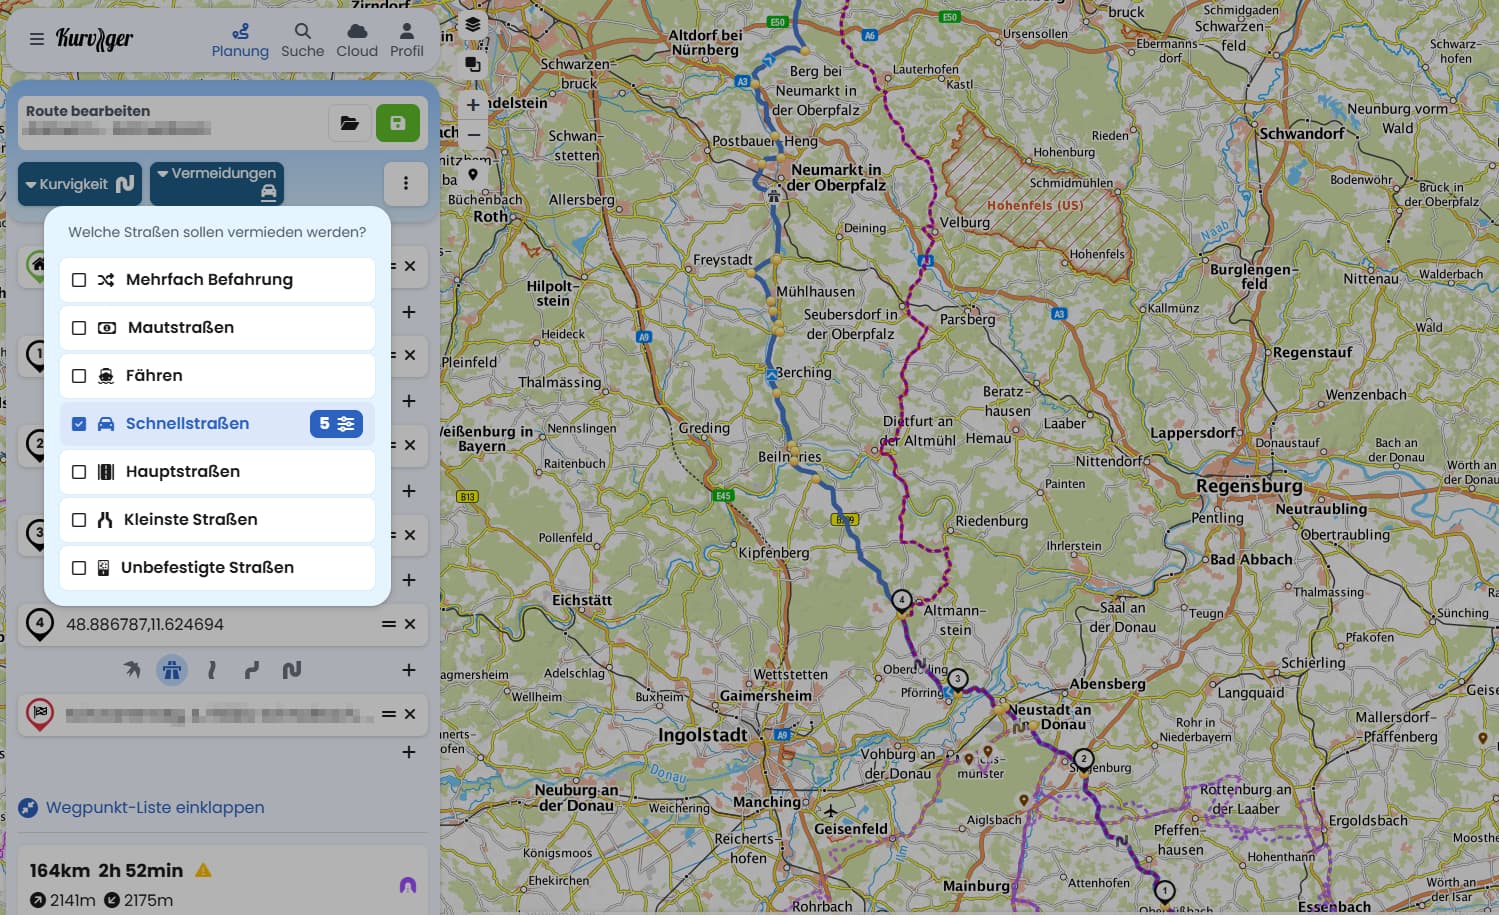
Task: Open the map layers icon
Action: (x=473, y=25)
